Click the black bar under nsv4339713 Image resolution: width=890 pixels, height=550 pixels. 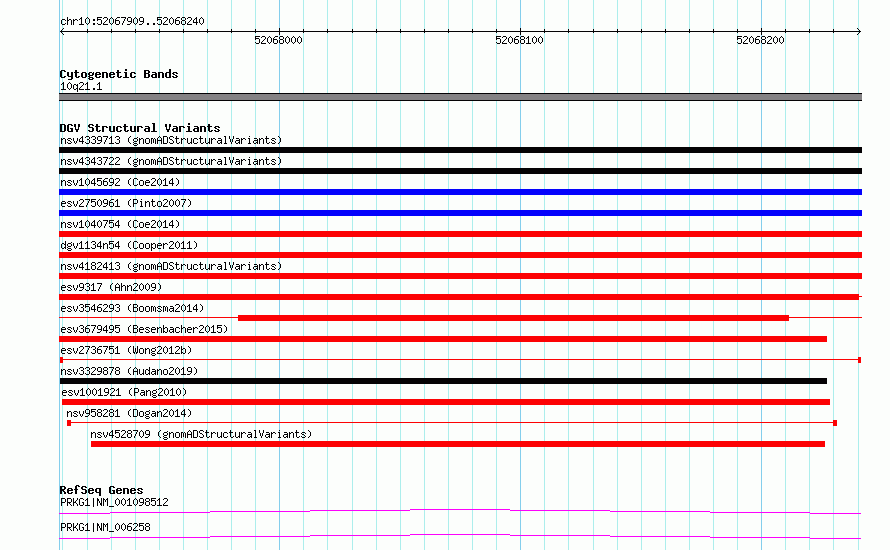460,150
